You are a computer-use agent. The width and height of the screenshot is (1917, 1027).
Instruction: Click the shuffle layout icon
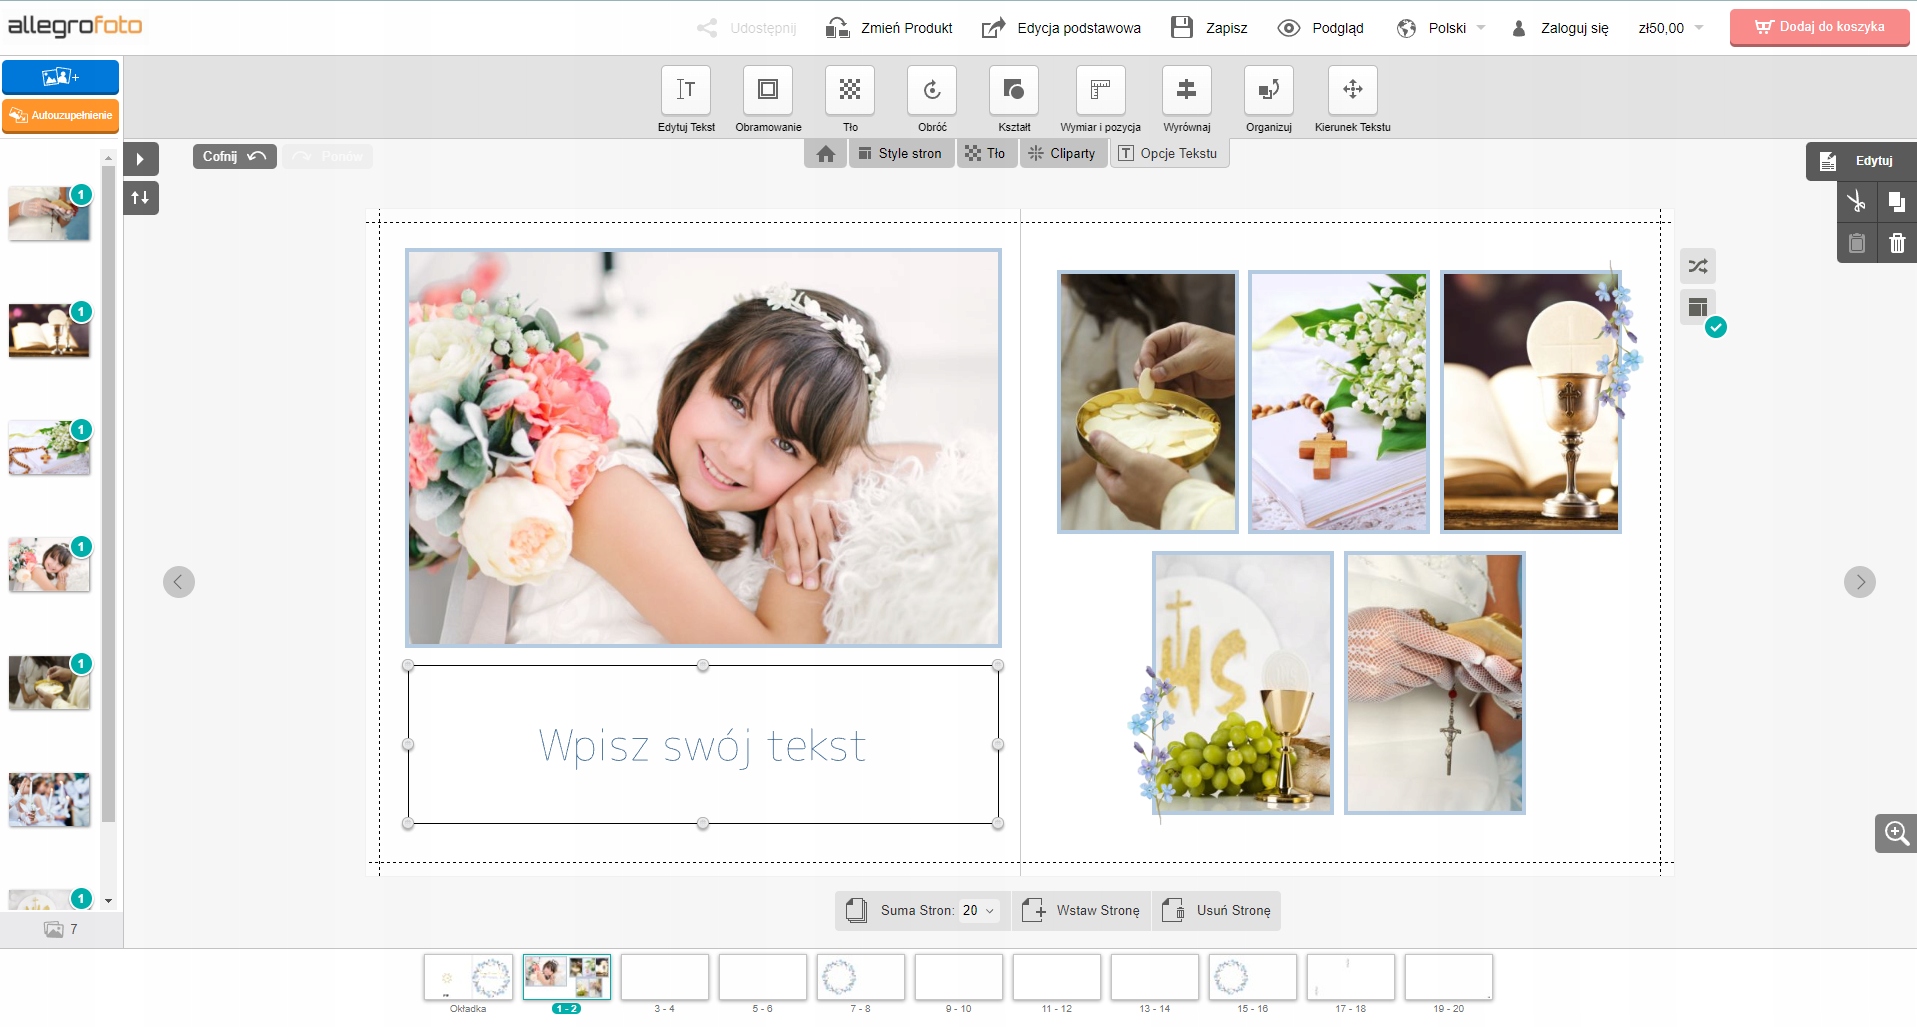coord(1698,266)
